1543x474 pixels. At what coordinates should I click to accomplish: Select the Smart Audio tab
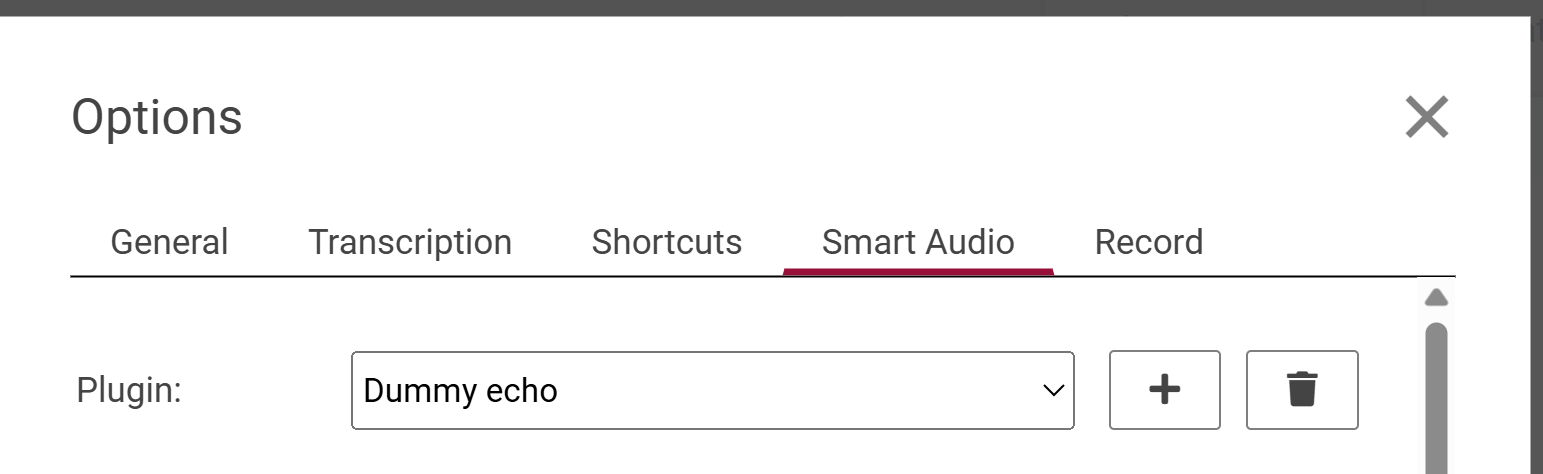[917, 242]
